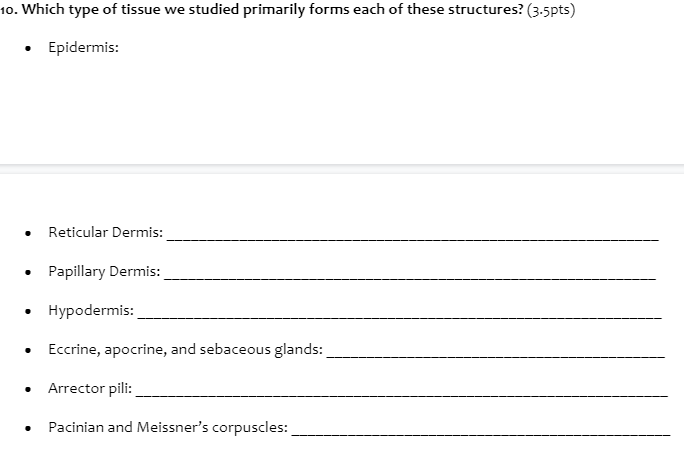Click the word Epidermis
The height and width of the screenshot is (451, 684).
[82, 47]
